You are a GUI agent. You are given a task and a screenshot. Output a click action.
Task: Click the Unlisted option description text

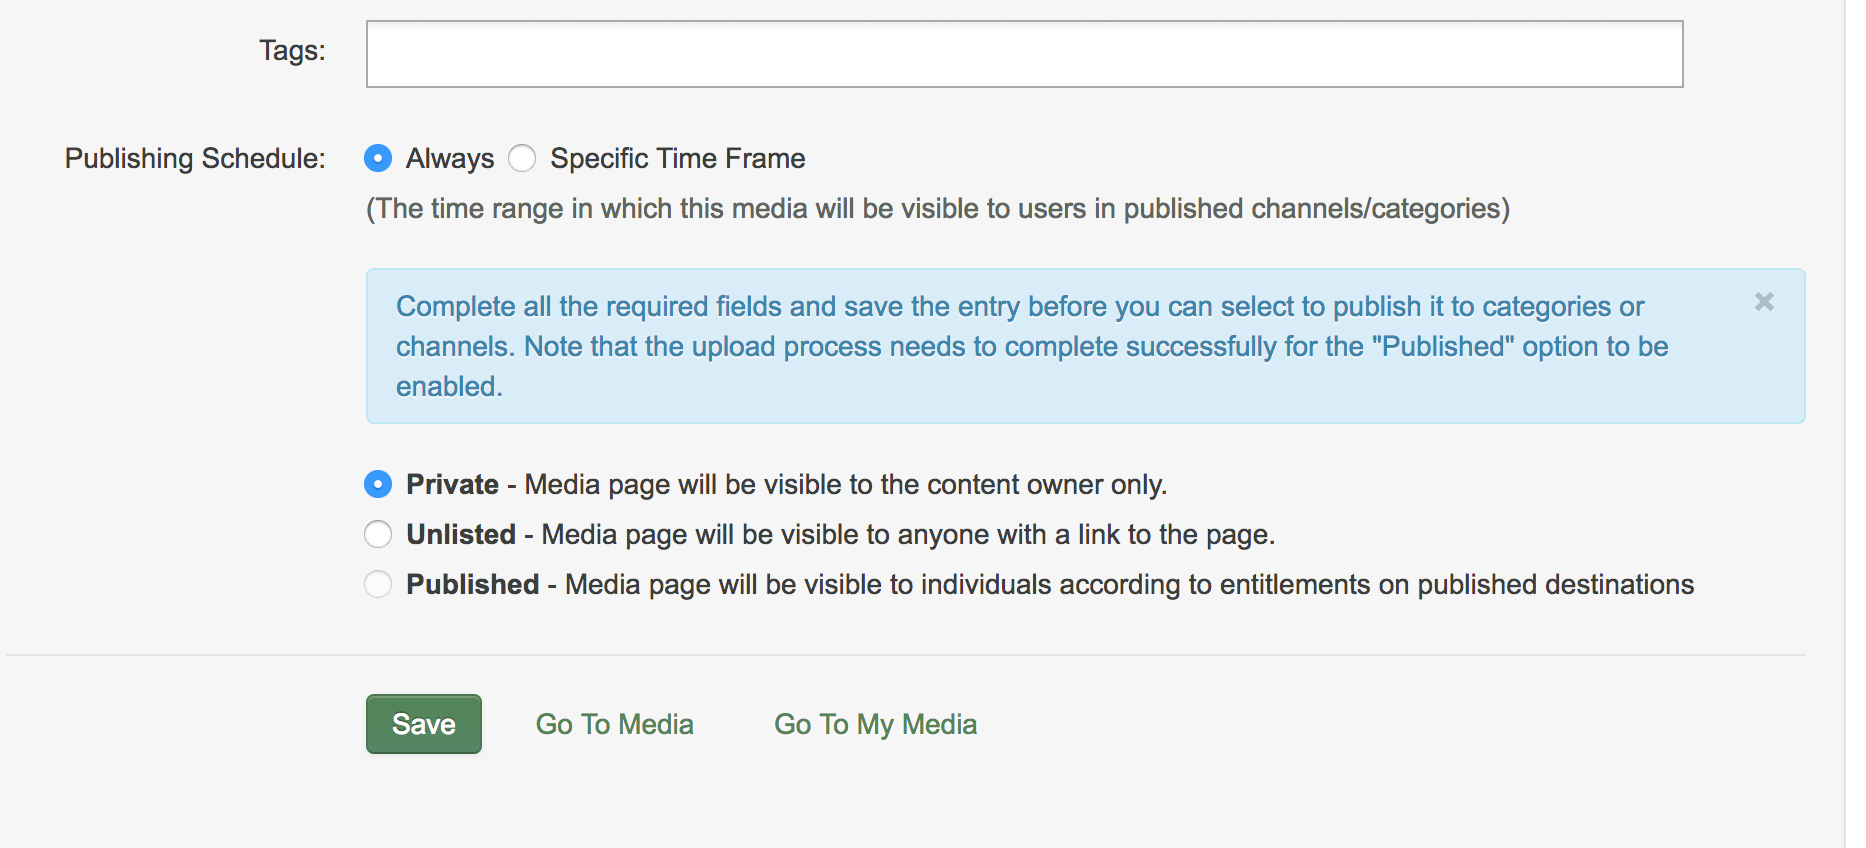908,534
